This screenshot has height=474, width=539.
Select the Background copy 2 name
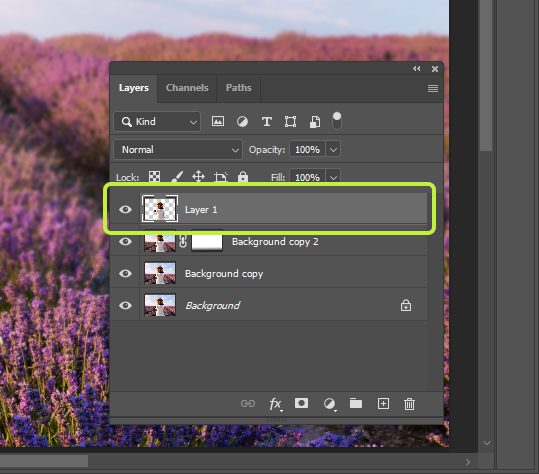pyautogui.click(x=275, y=242)
